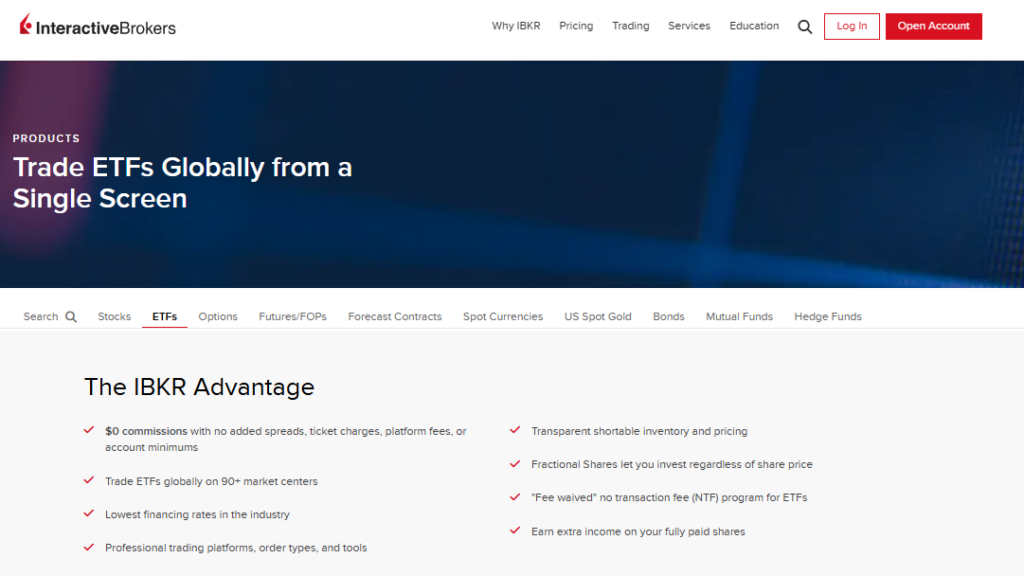Screen dimensions: 1024x576
Task: Click the checkmark beside '$0 commissions'
Action: (89, 430)
